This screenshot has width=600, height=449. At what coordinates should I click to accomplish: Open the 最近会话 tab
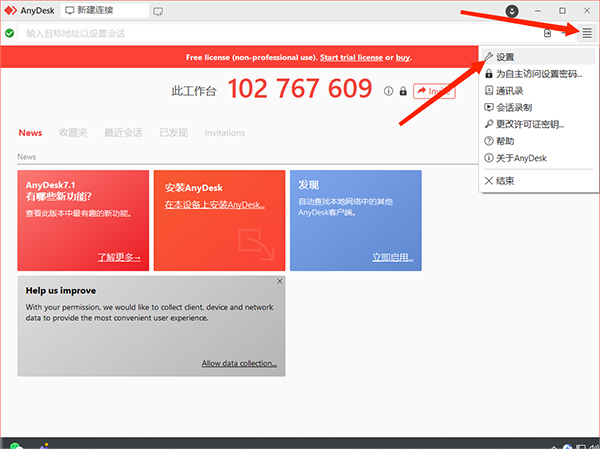click(x=123, y=133)
